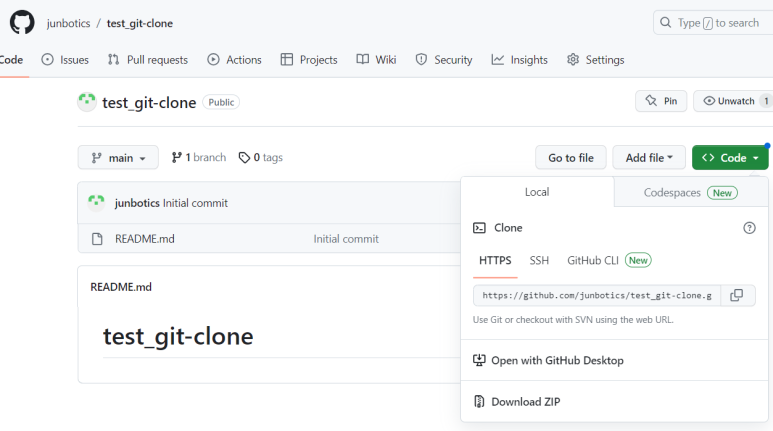Focus the Type / to search field
Image resolution: width=773 pixels, height=431 pixels.
tap(713, 23)
